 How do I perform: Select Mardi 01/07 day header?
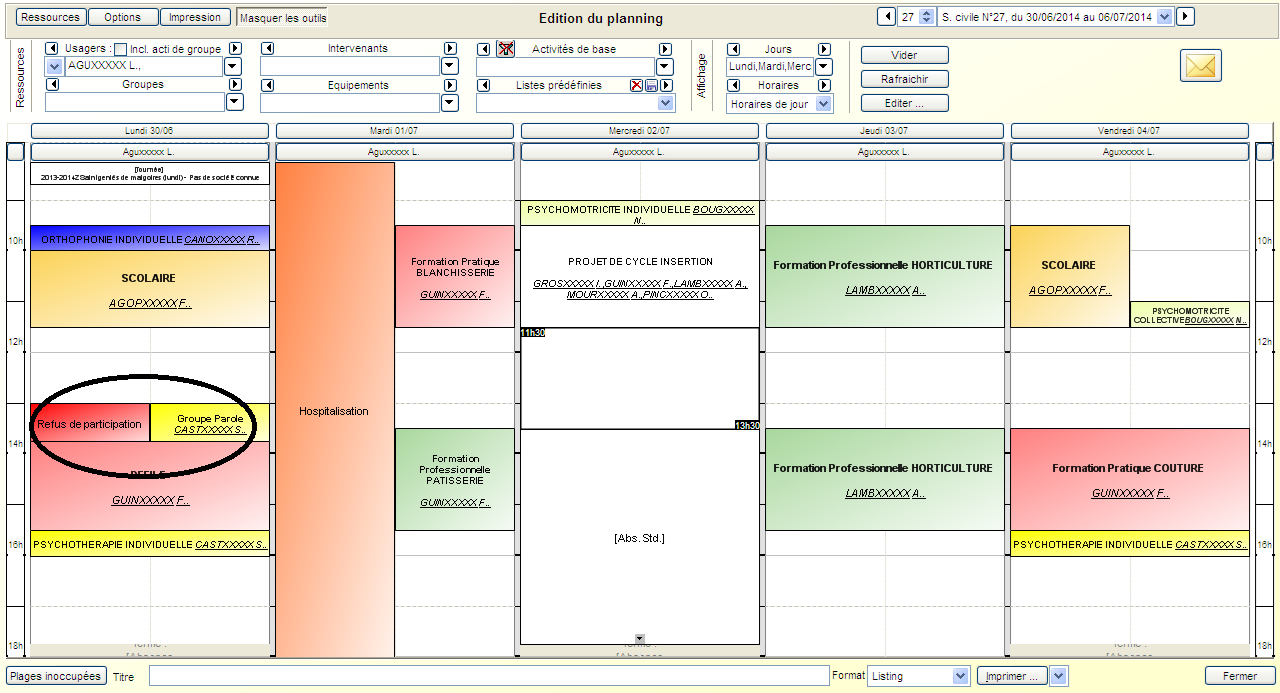(x=394, y=131)
